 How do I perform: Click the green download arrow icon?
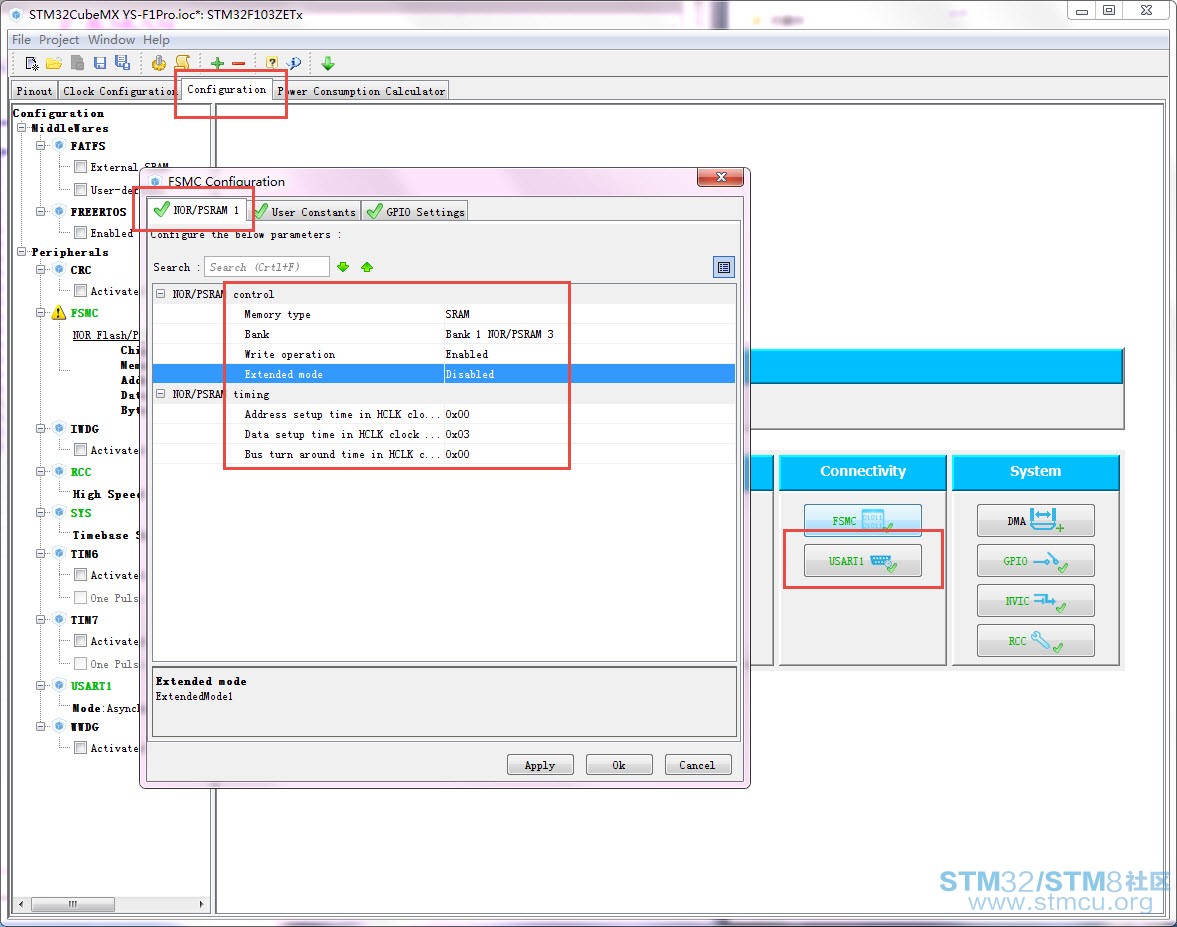(328, 63)
